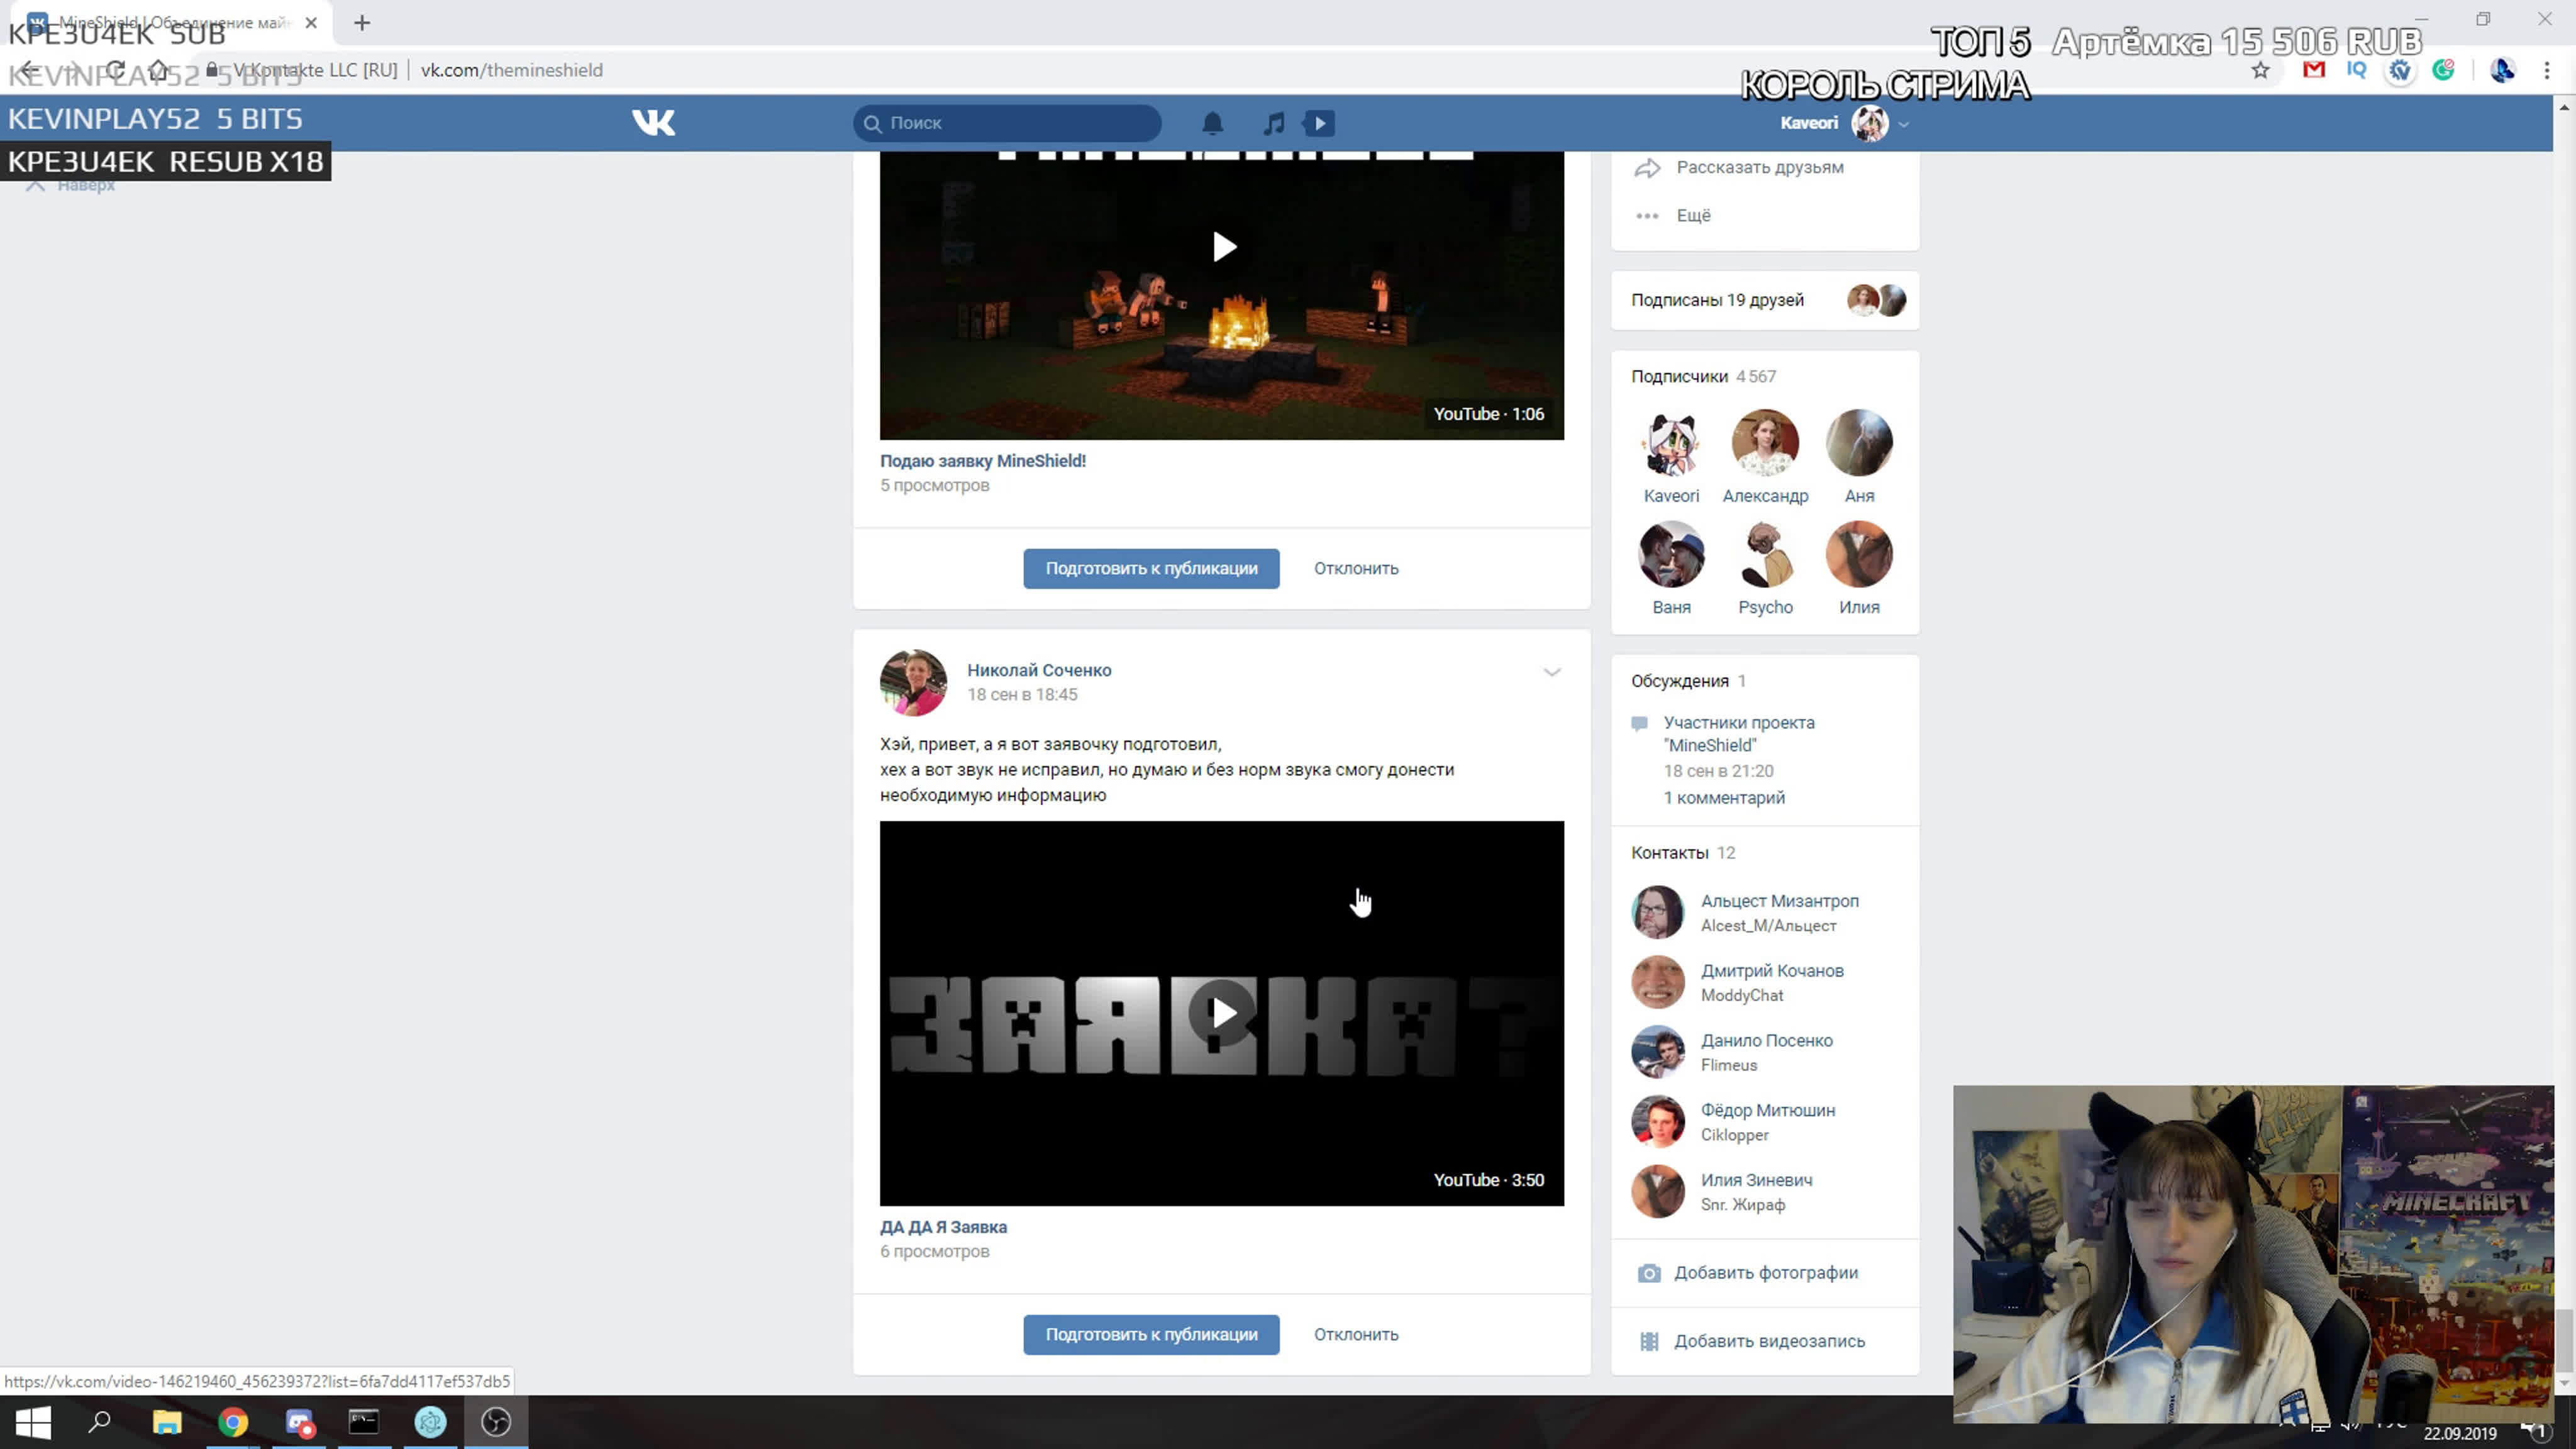This screenshot has width=2576, height=1449.
Task: Open the VK video icon
Action: [1320, 123]
